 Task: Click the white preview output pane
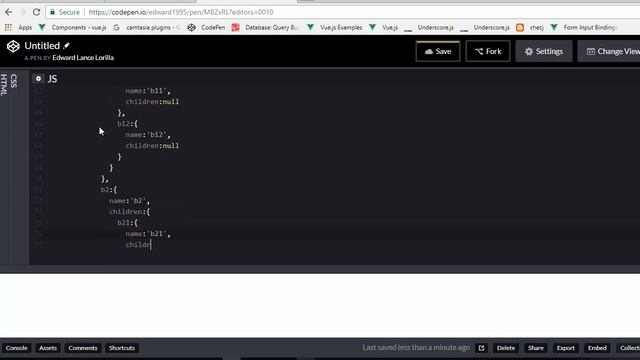coord(320,305)
